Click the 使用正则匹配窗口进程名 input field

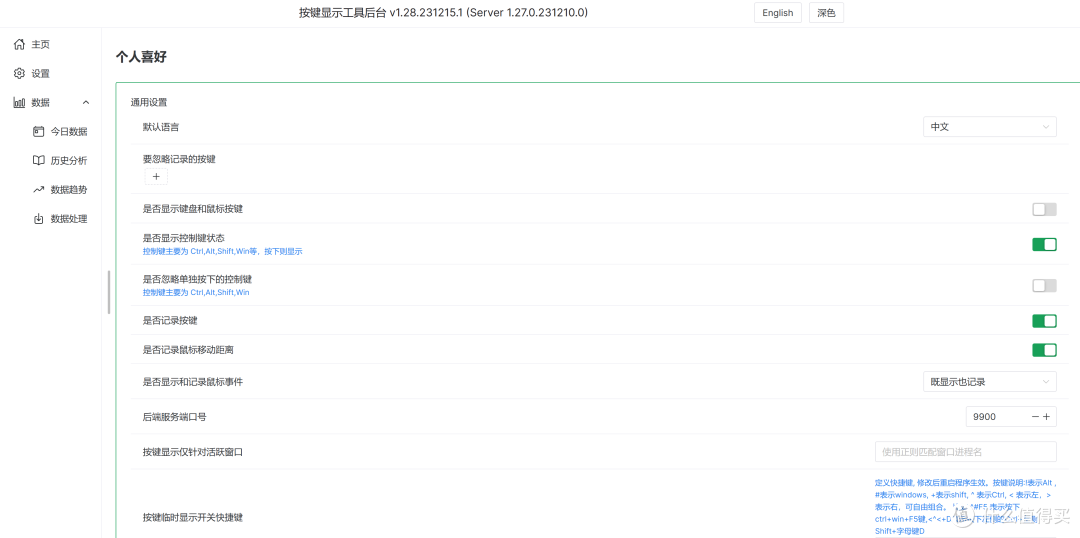tap(966, 452)
